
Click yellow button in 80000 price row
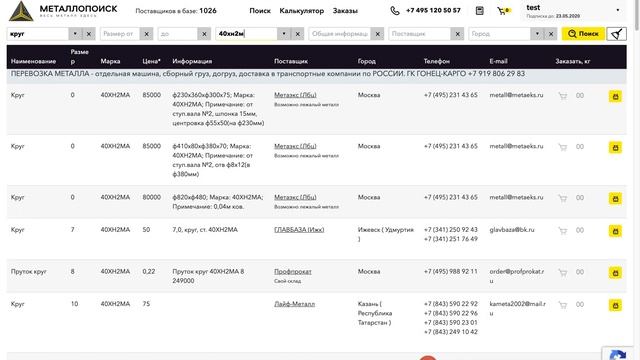616,198
